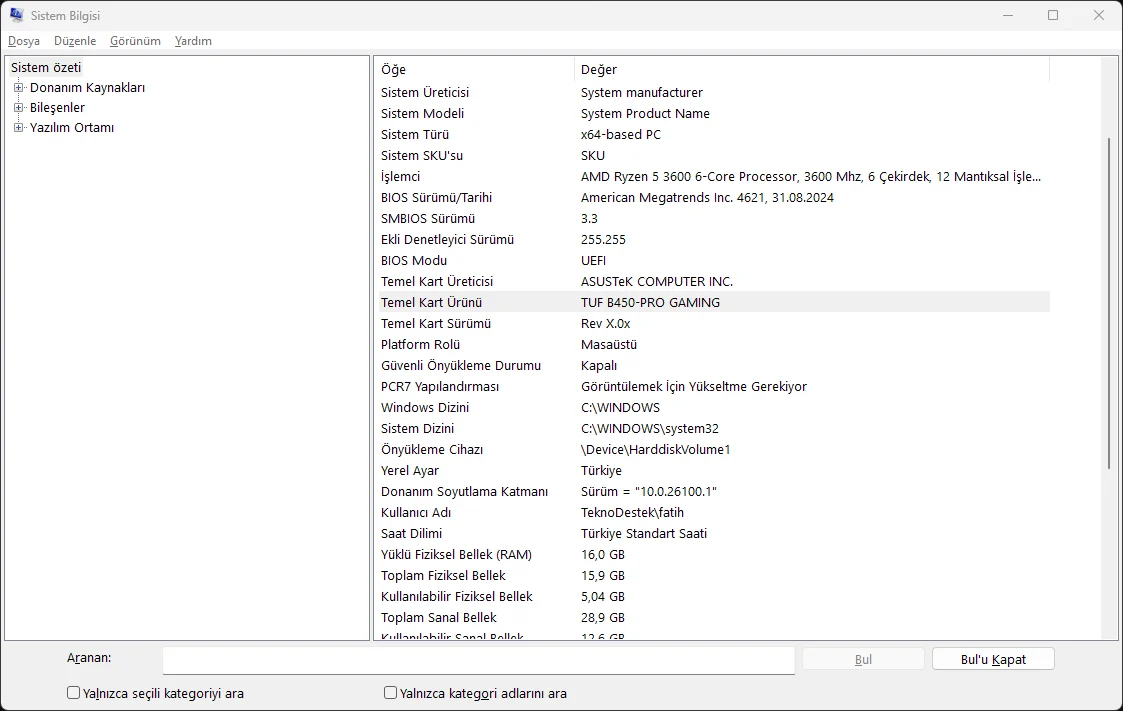Click the Sistem Bilgisi title bar icon
Screen dimensions: 1123x711
(x=16, y=15)
